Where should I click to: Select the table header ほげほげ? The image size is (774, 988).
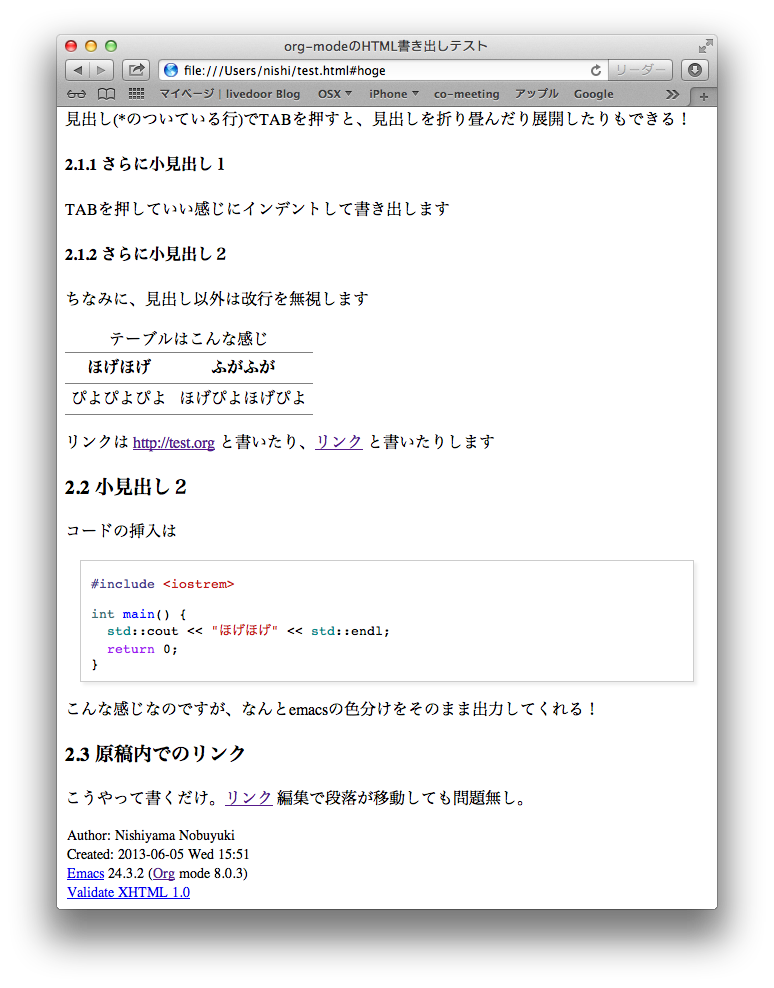[x=119, y=367]
